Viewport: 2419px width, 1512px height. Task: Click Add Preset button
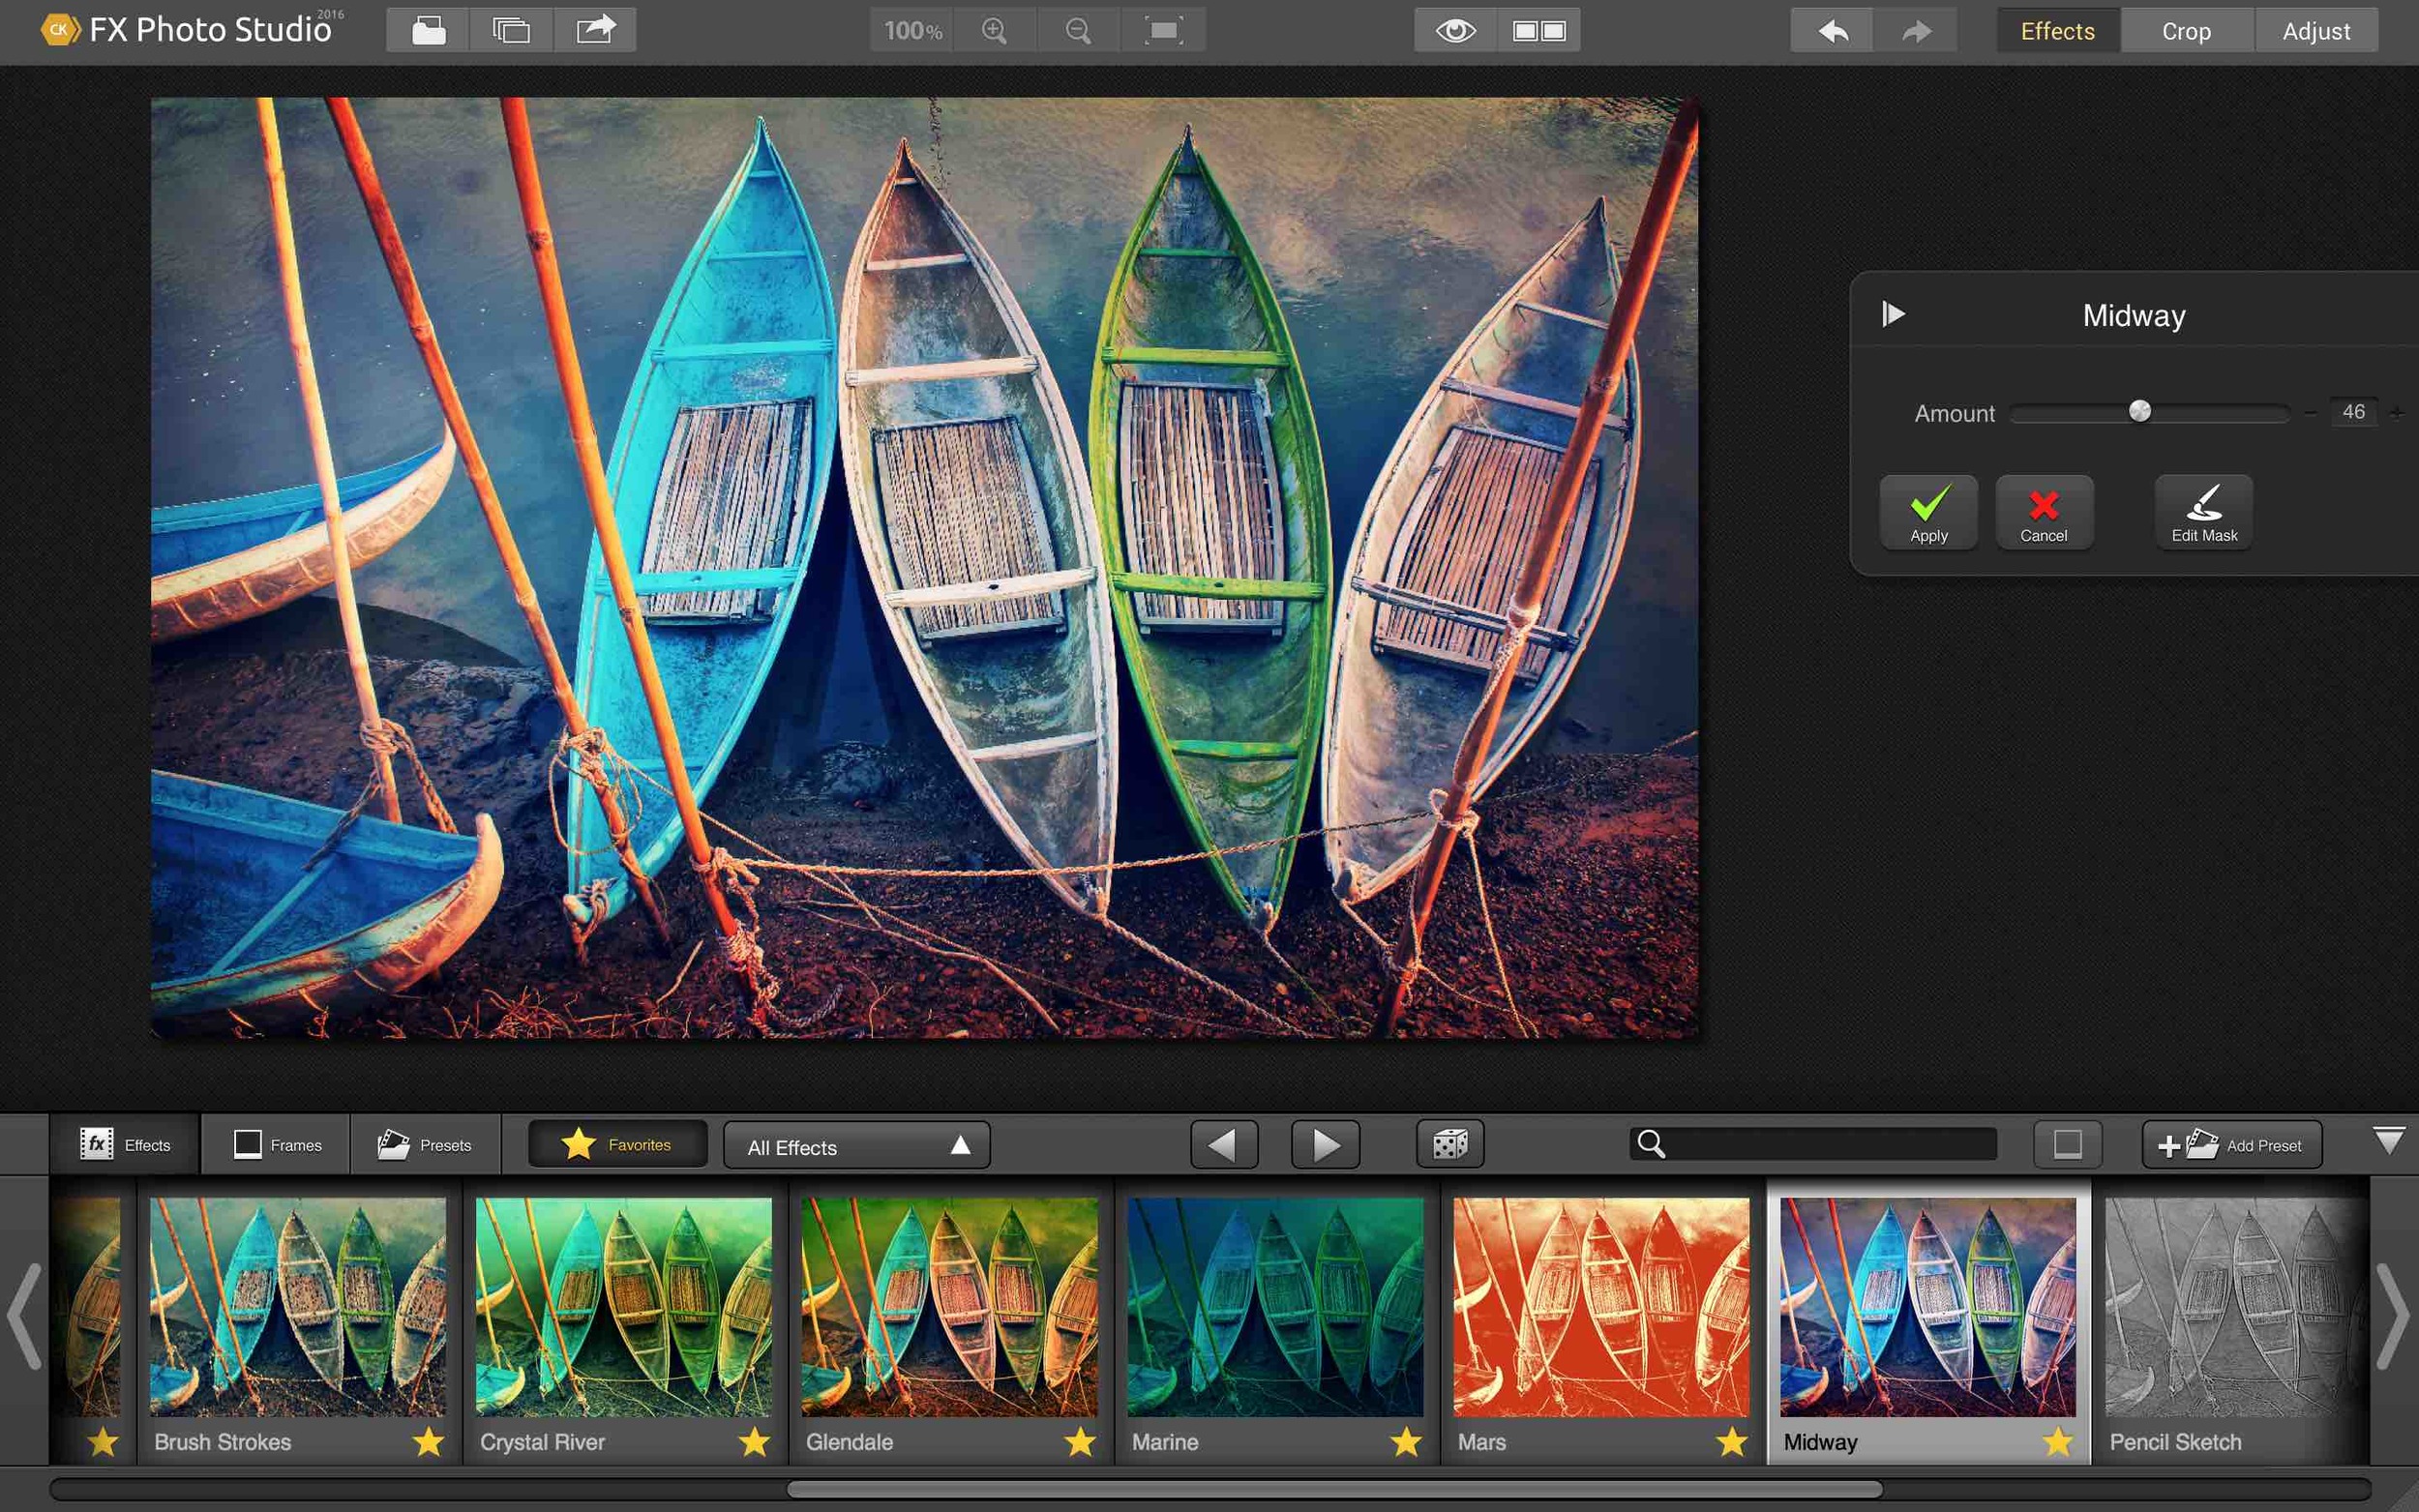point(2231,1144)
